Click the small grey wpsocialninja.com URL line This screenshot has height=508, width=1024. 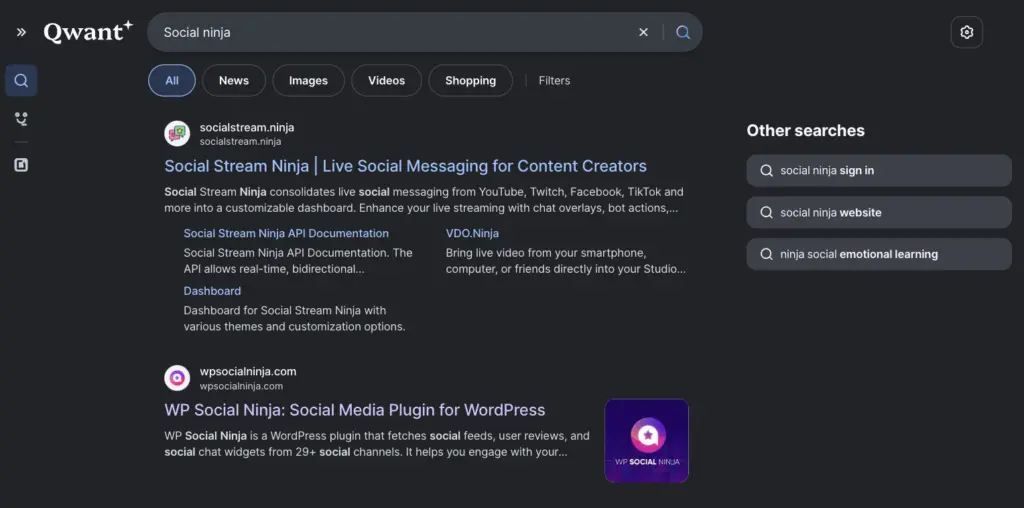click(242, 386)
